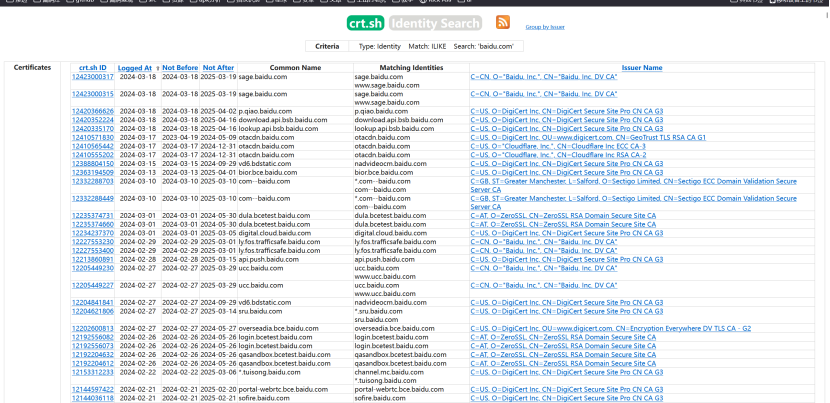The height and width of the screenshot is (403, 830).
Task: Open certificate ID 12144597422
Action: click(x=93, y=390)
